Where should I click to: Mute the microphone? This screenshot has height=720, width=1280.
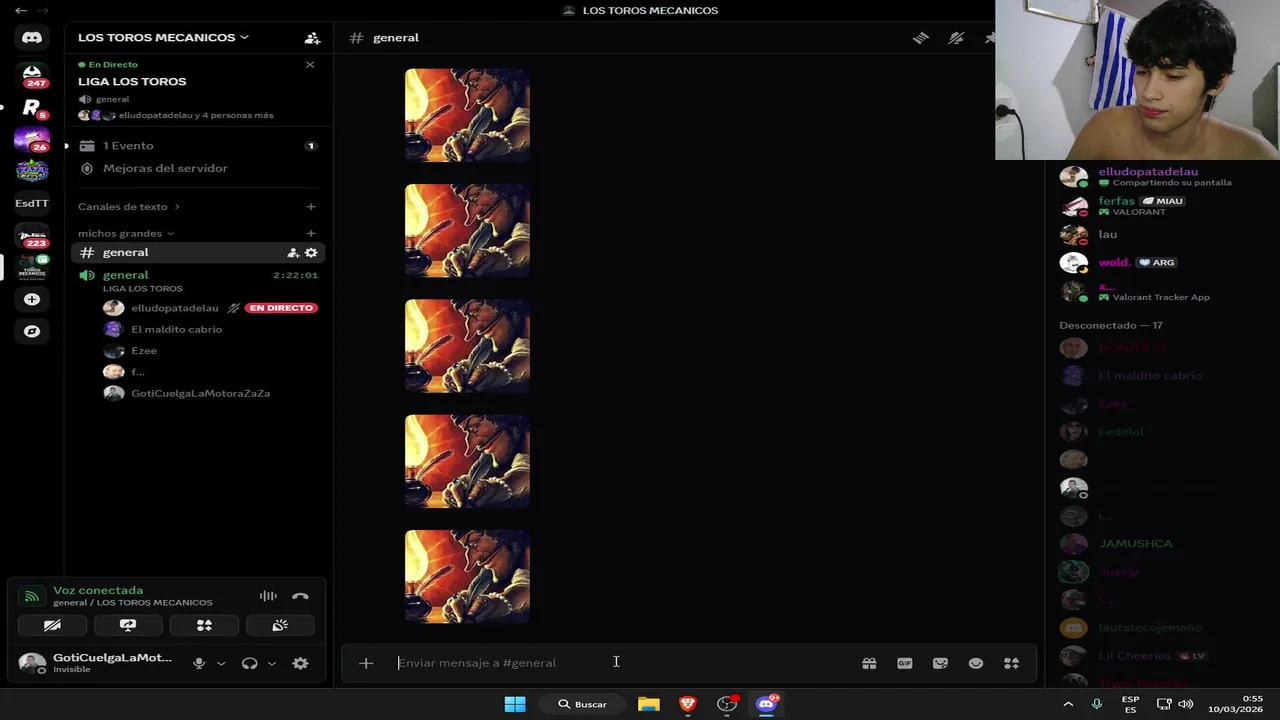pos(199,663)
